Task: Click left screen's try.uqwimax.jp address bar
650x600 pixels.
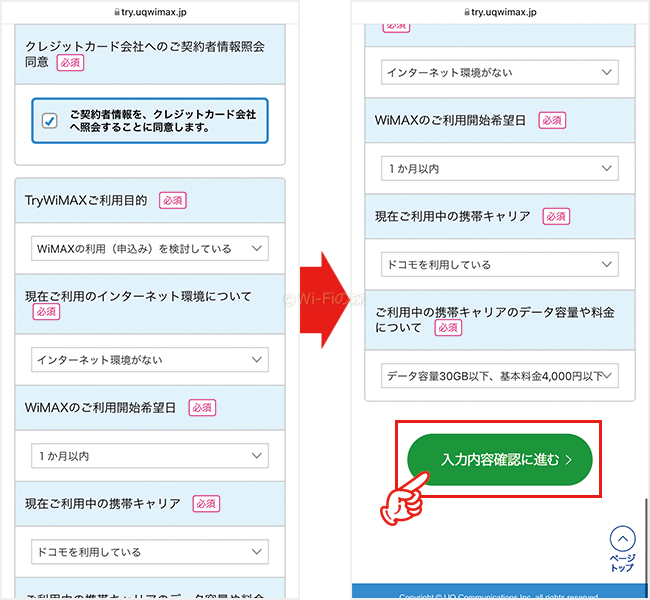Action: [x=150, y=12]
